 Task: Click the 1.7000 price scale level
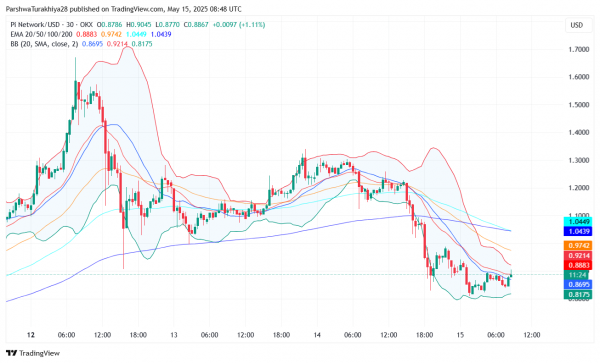pyautogui.click(x=579, y=49)
